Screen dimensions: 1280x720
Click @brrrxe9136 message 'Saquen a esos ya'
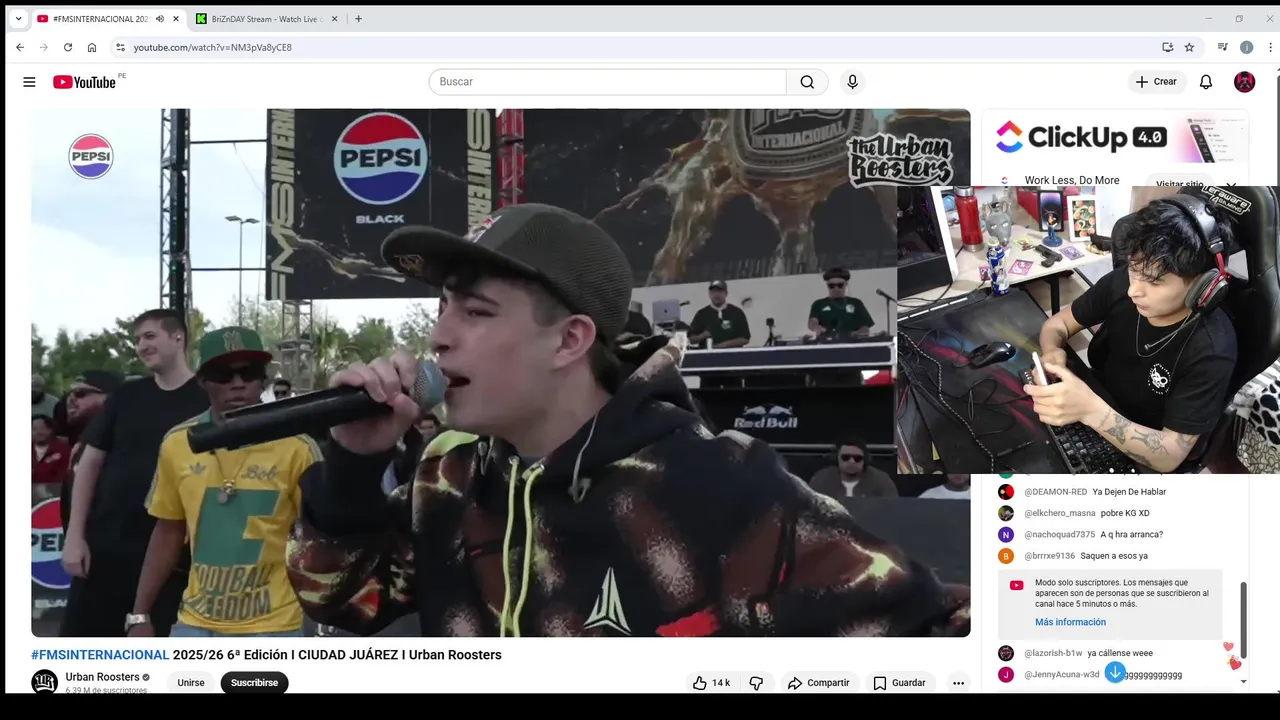[x=1114, y=556]
